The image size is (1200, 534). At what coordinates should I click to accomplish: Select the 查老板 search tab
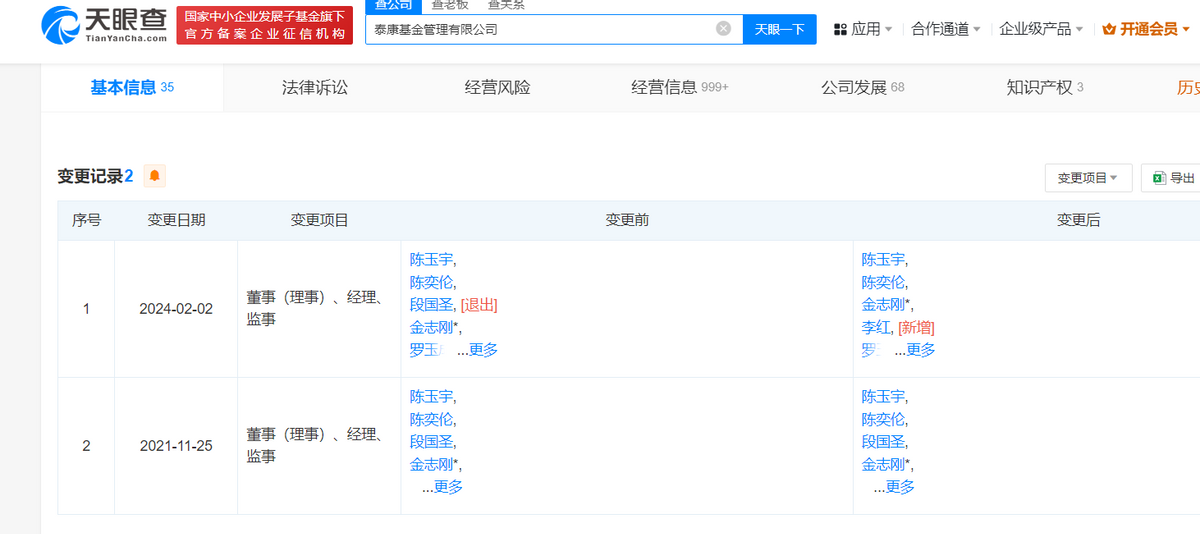click(x=449, y=5)
